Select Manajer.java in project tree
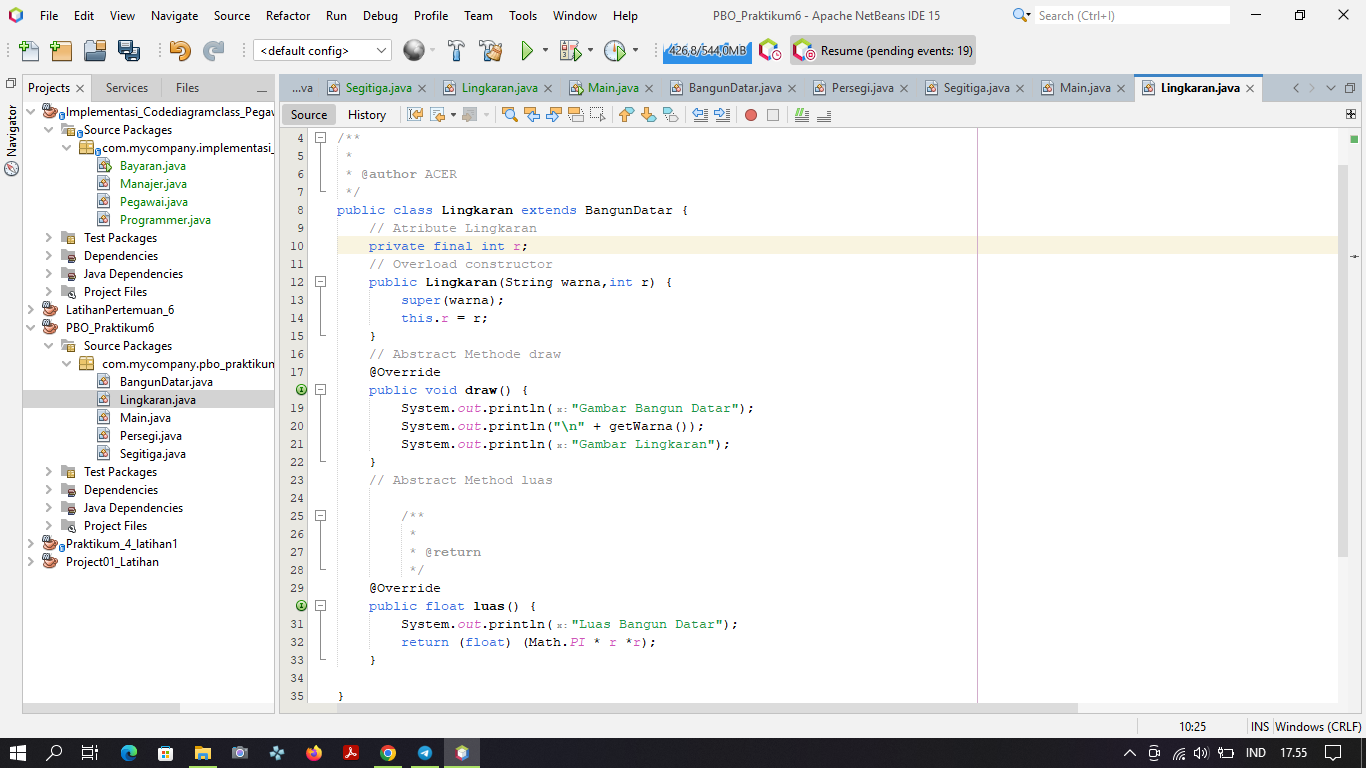Viewport: 1366px width, 768px height. 153,184
